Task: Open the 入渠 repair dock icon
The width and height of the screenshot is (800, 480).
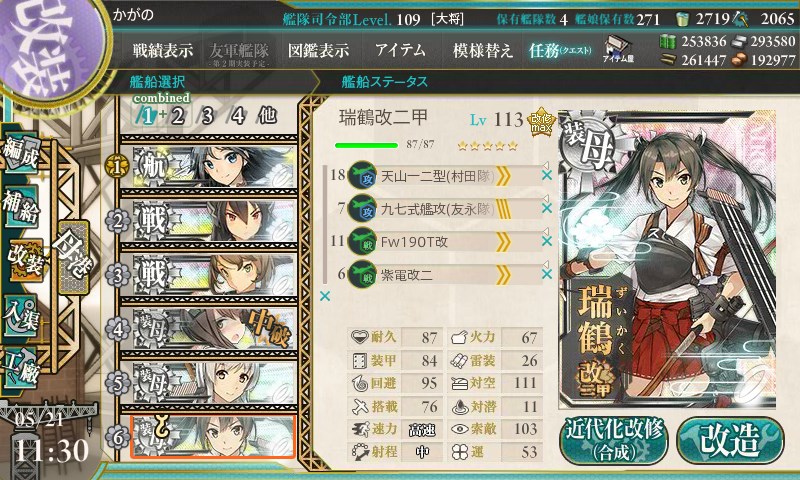Action: pos(21,316)
